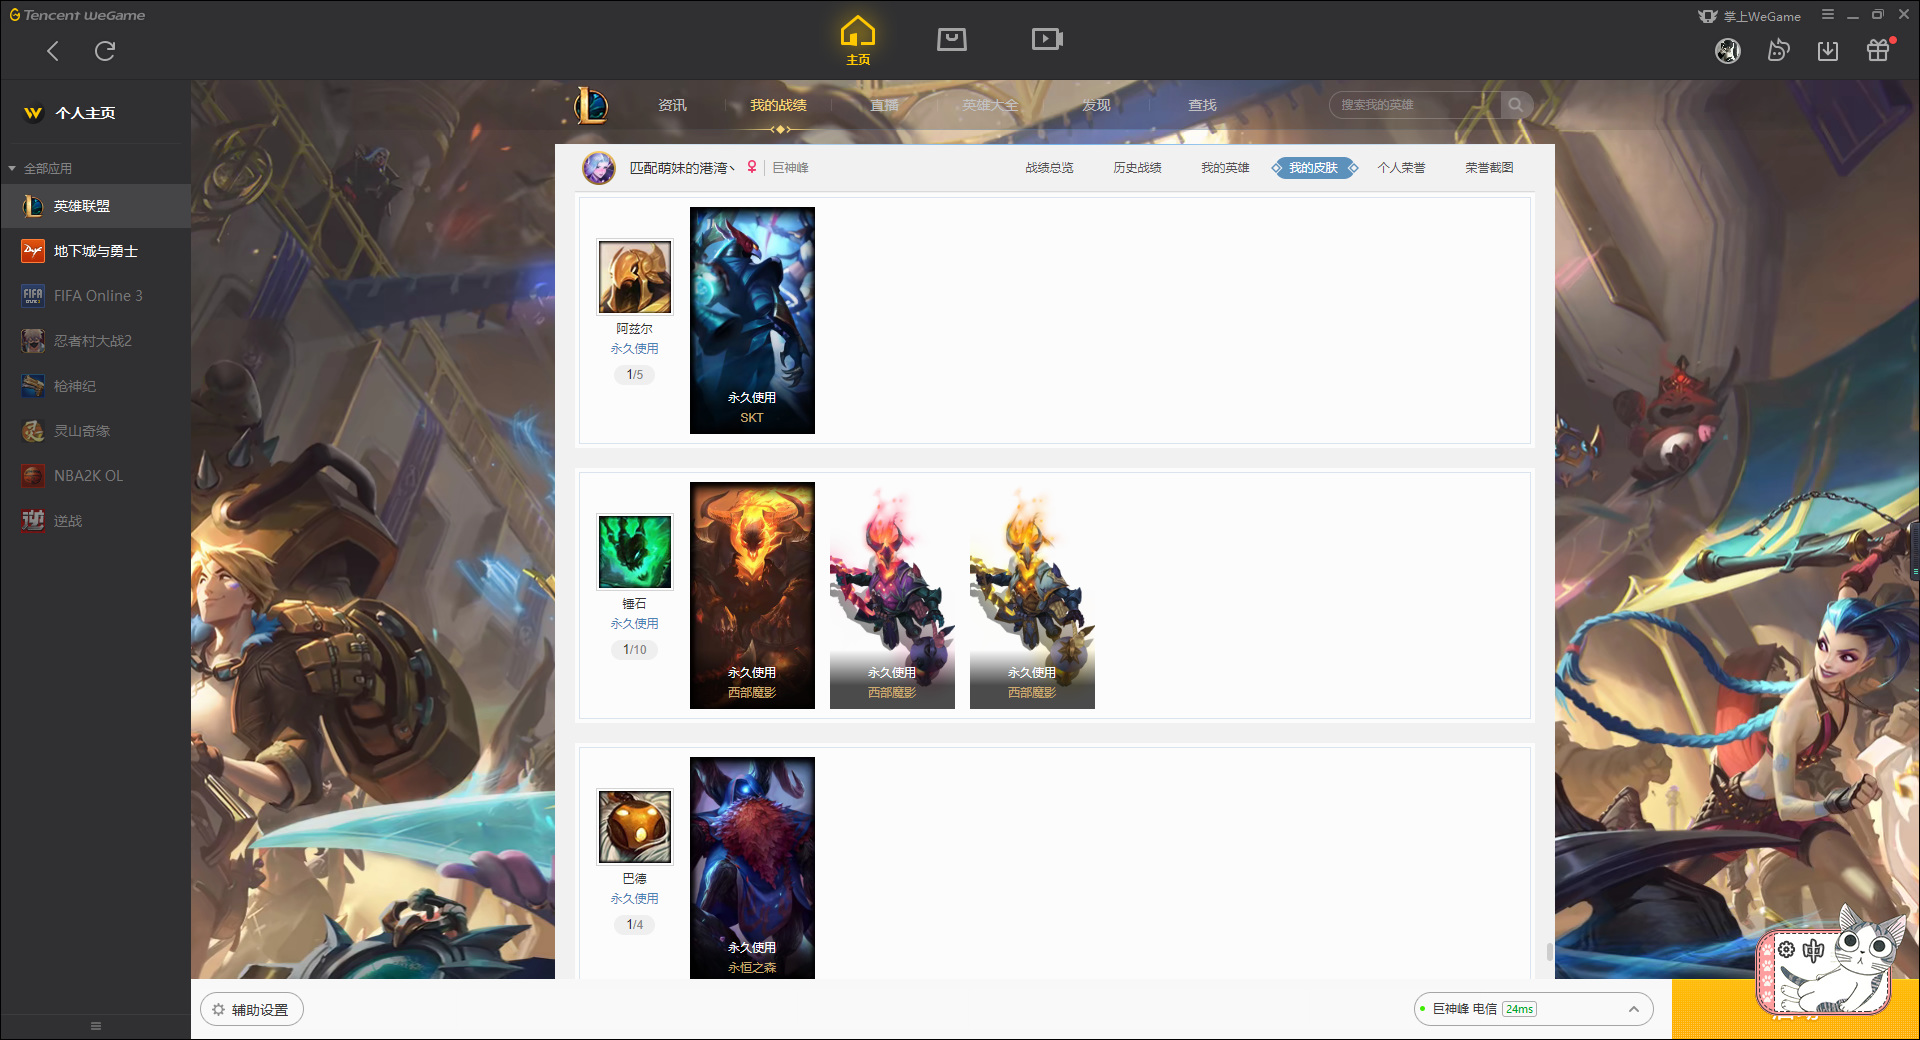Screen dimensions: 1920x1040
Task: Select 枪神纪 in the game list
Action: 95,386
